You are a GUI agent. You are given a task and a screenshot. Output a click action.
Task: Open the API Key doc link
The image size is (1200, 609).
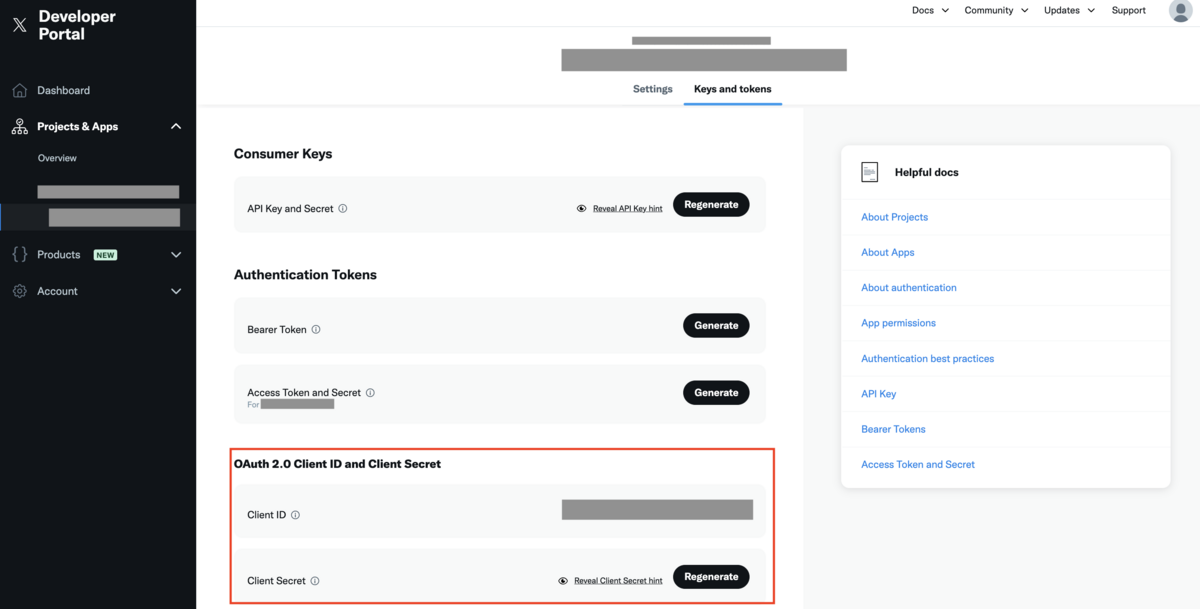point(879,394)
